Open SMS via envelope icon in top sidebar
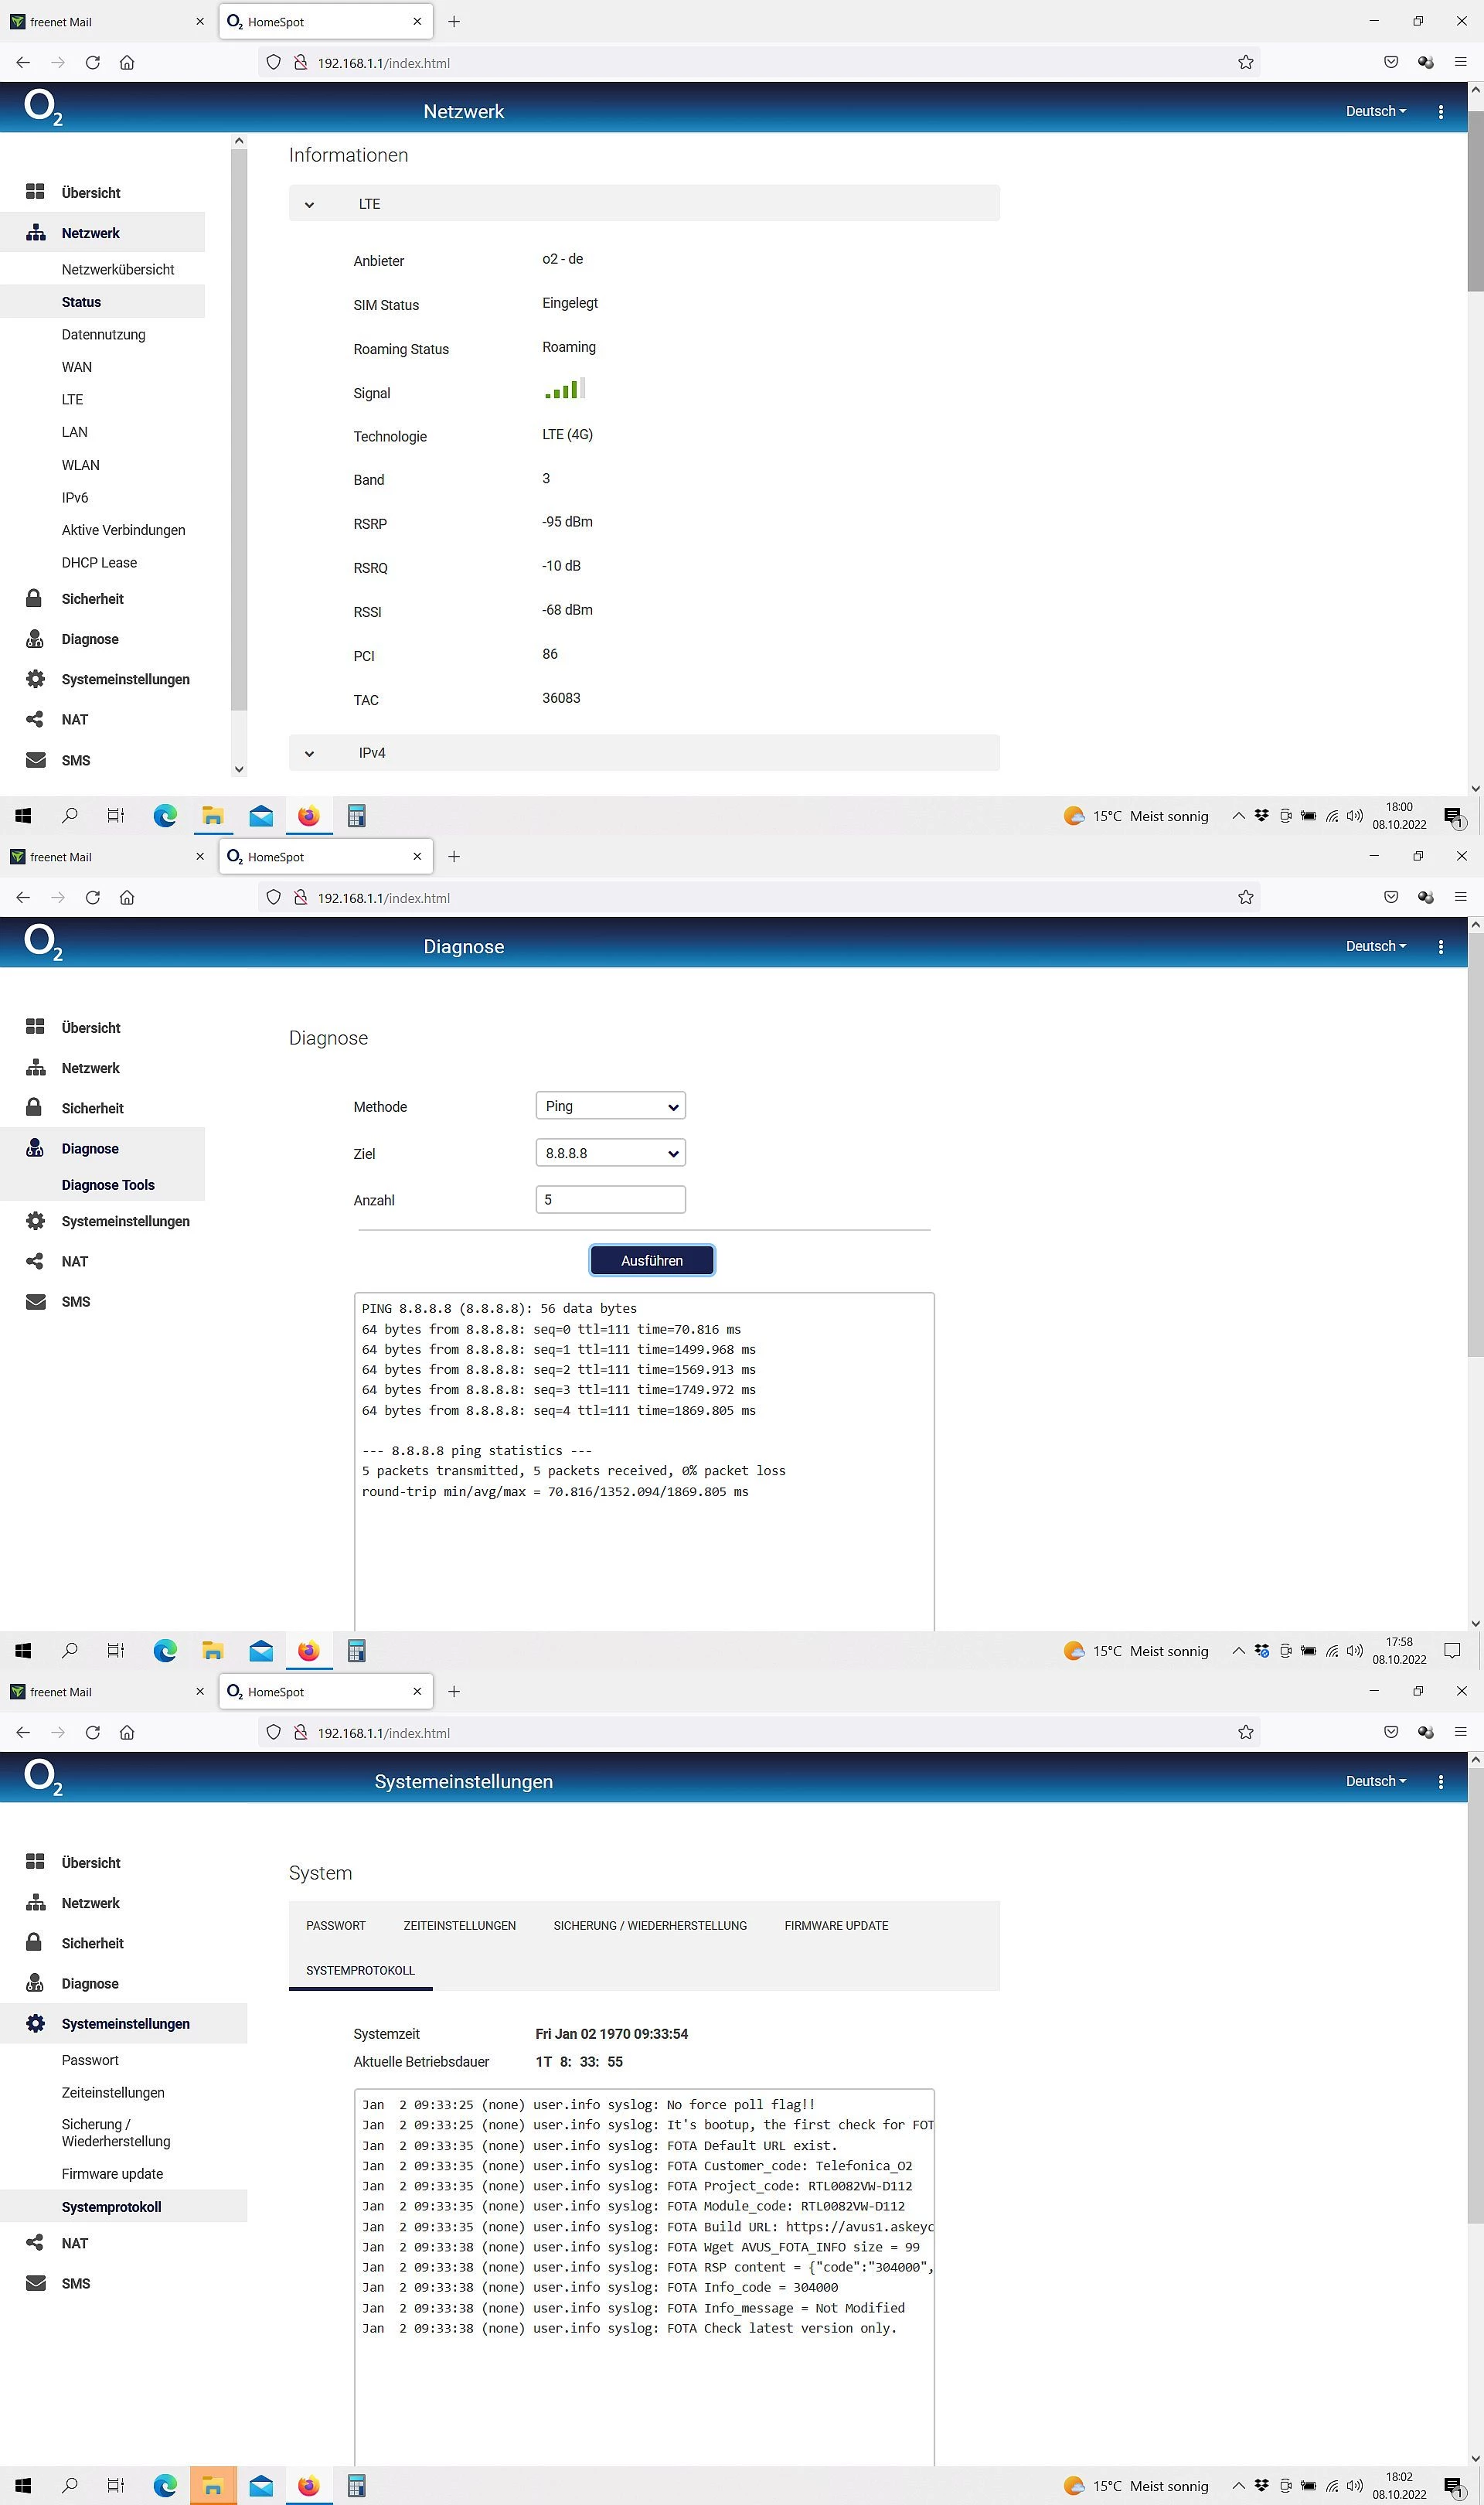Viewport: 1484px width, 2505px height. (35, 760)
